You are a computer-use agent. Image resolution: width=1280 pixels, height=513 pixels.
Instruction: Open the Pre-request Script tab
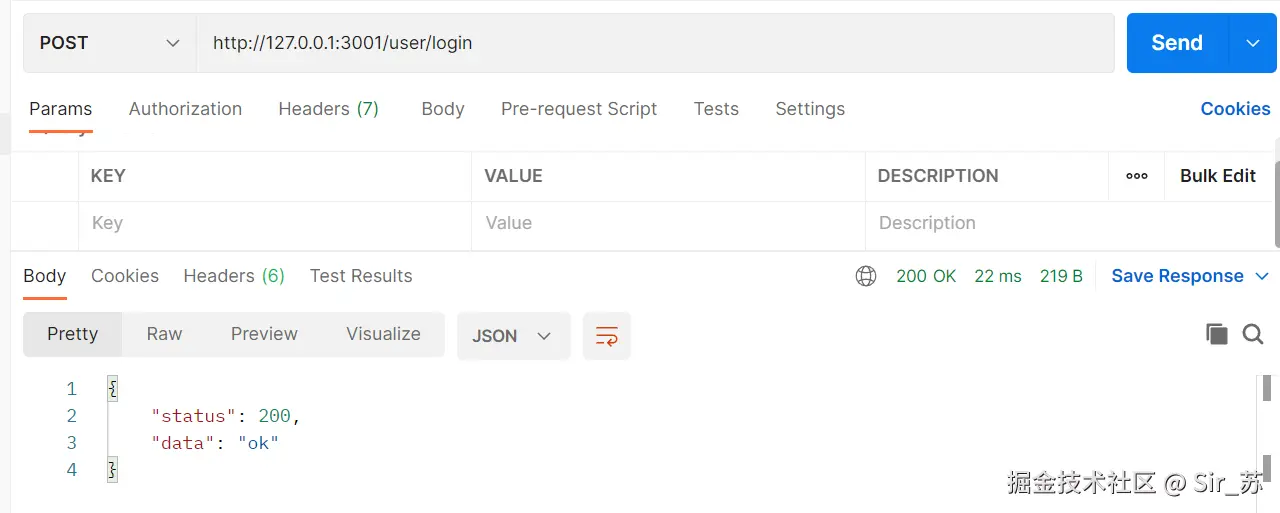[x=579, y=109]
